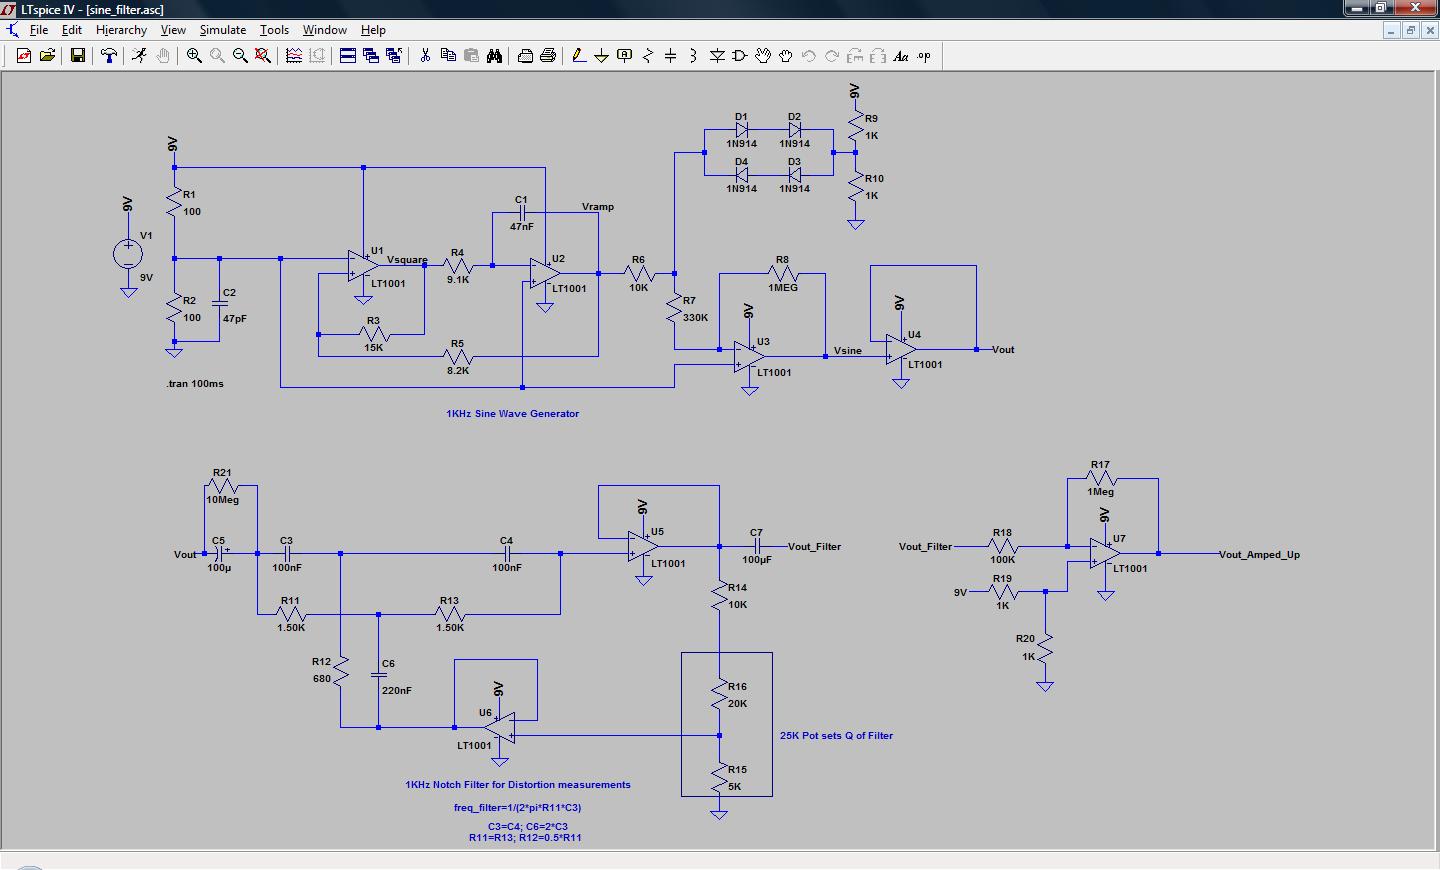The width and height of the screenshot is (1440, 870).
Task: Click the 'Vout_Amped_Up' net label
Action: coord(1259,555)
